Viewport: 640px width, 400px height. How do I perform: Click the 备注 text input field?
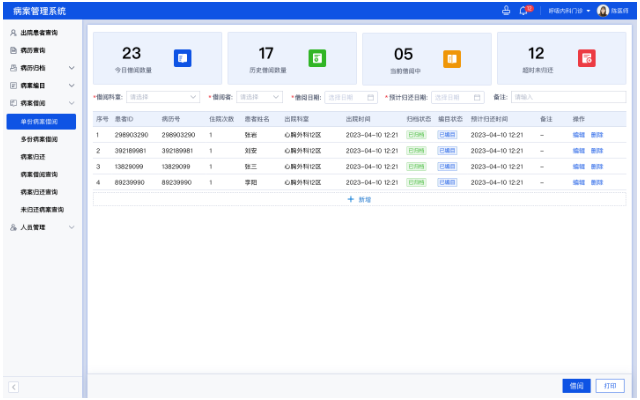[568, 97]
